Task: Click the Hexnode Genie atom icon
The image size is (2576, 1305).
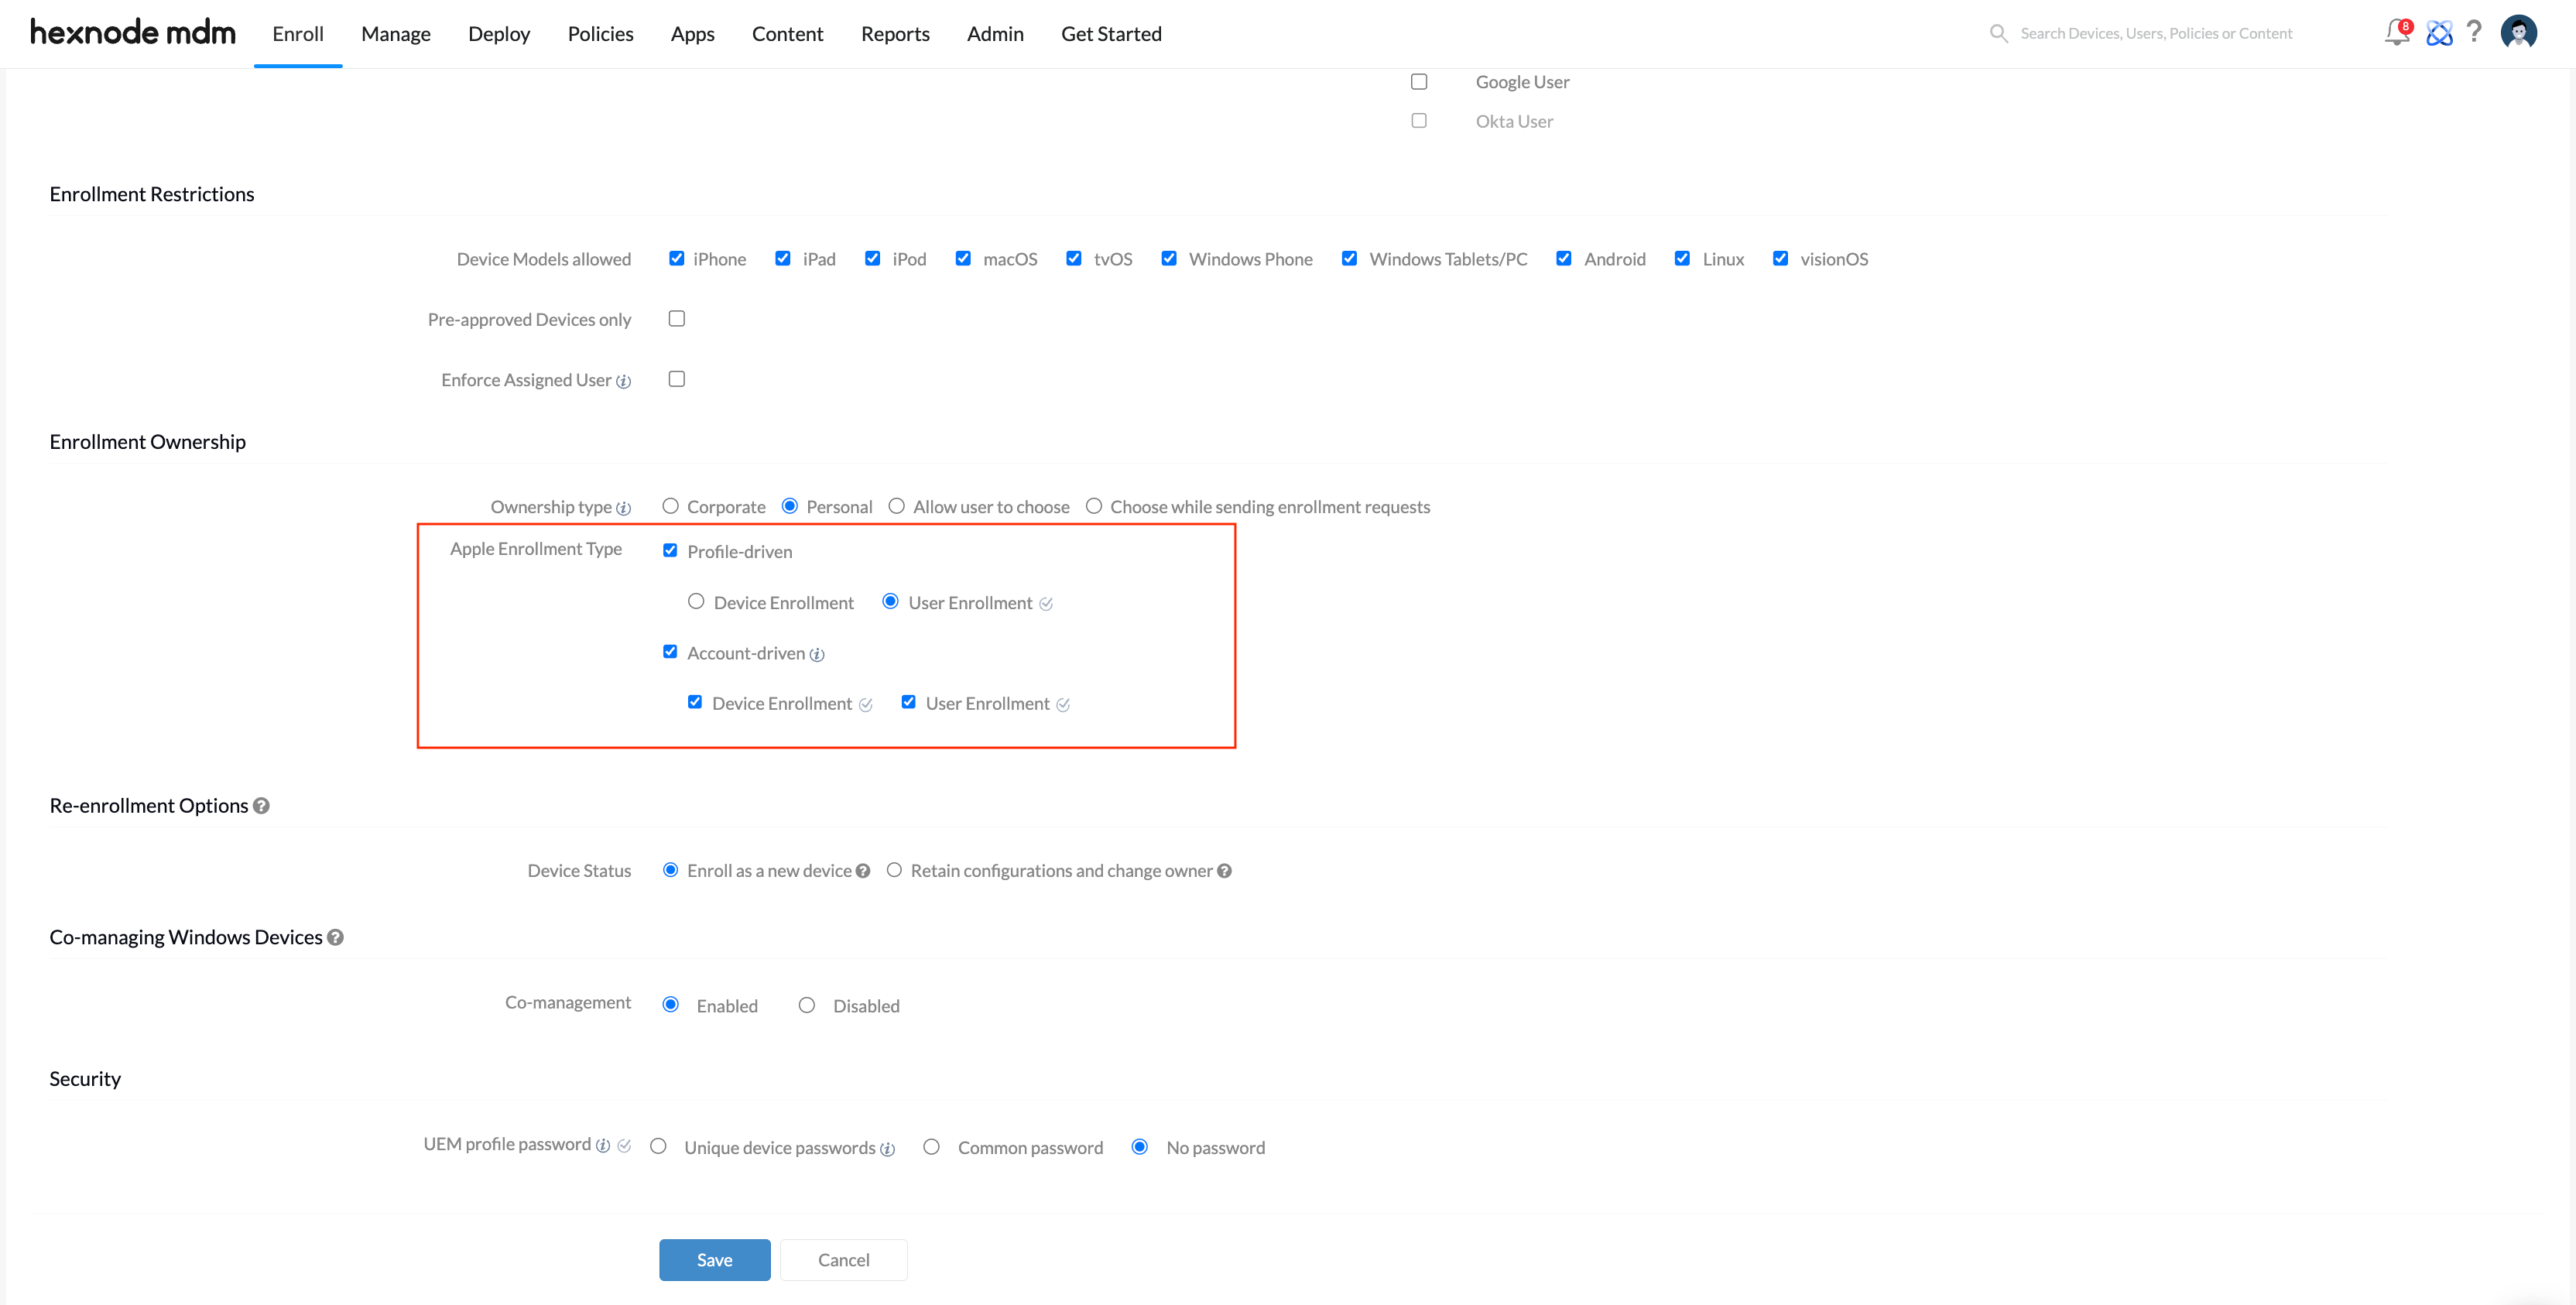Action: 2439,33
